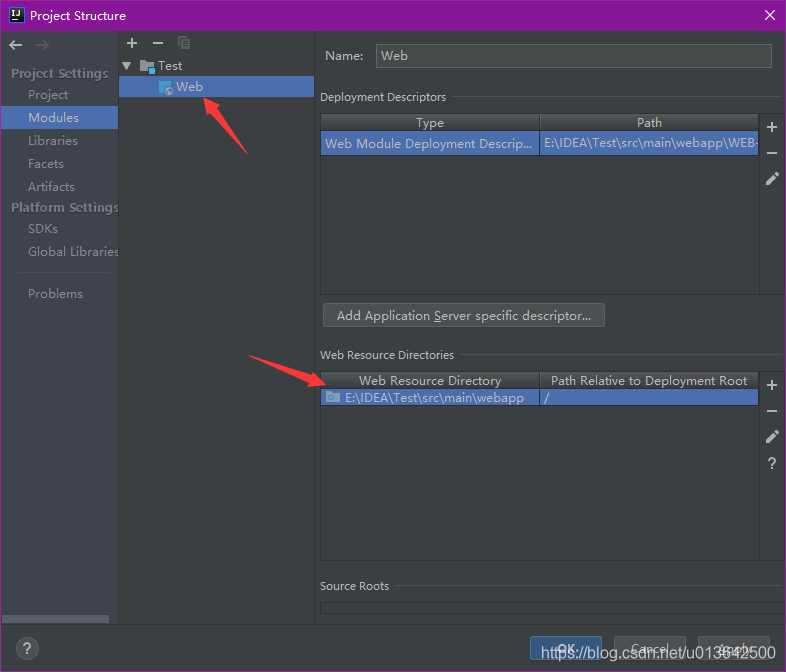Collapse the Test module tree node
Screen dimensions: 786x672
pos(127,66)
